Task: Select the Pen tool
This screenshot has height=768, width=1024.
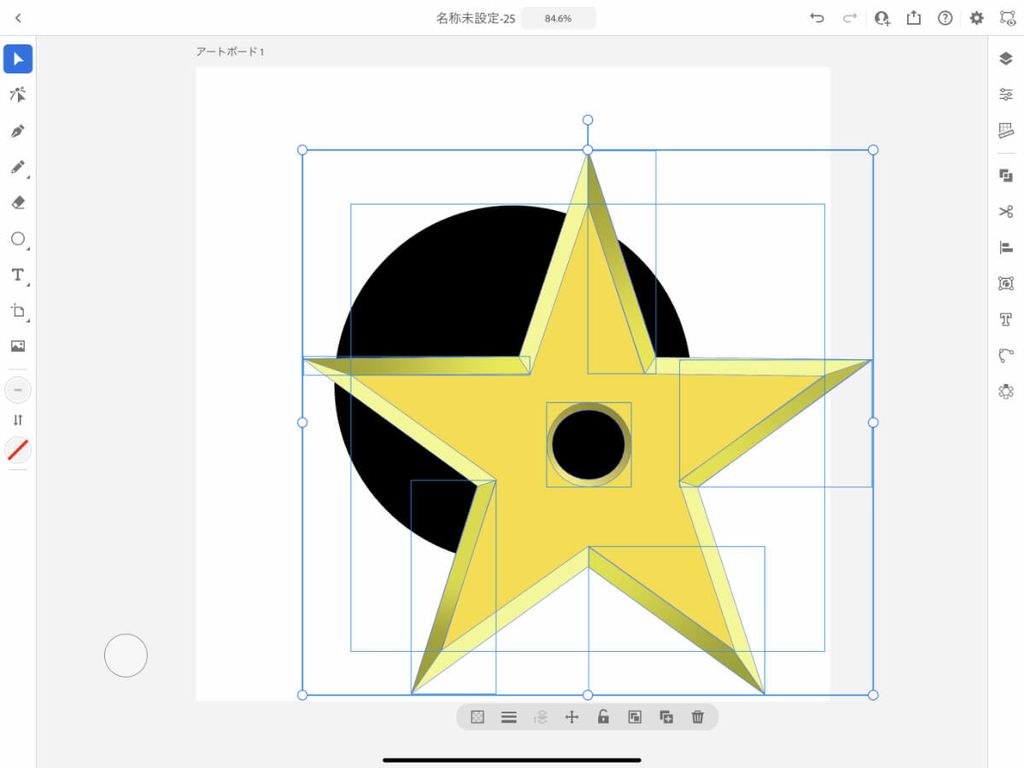Action: click(x=18, y=131)
